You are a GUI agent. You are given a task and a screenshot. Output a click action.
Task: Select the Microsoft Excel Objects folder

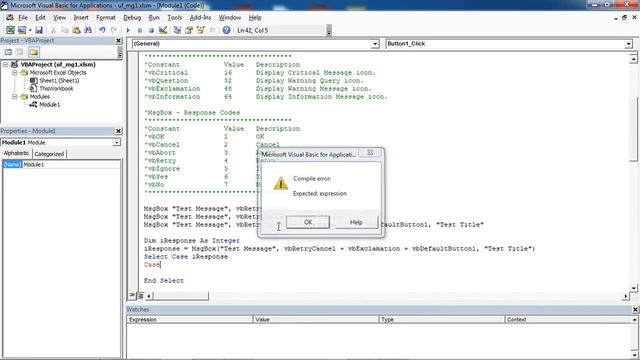58,73
